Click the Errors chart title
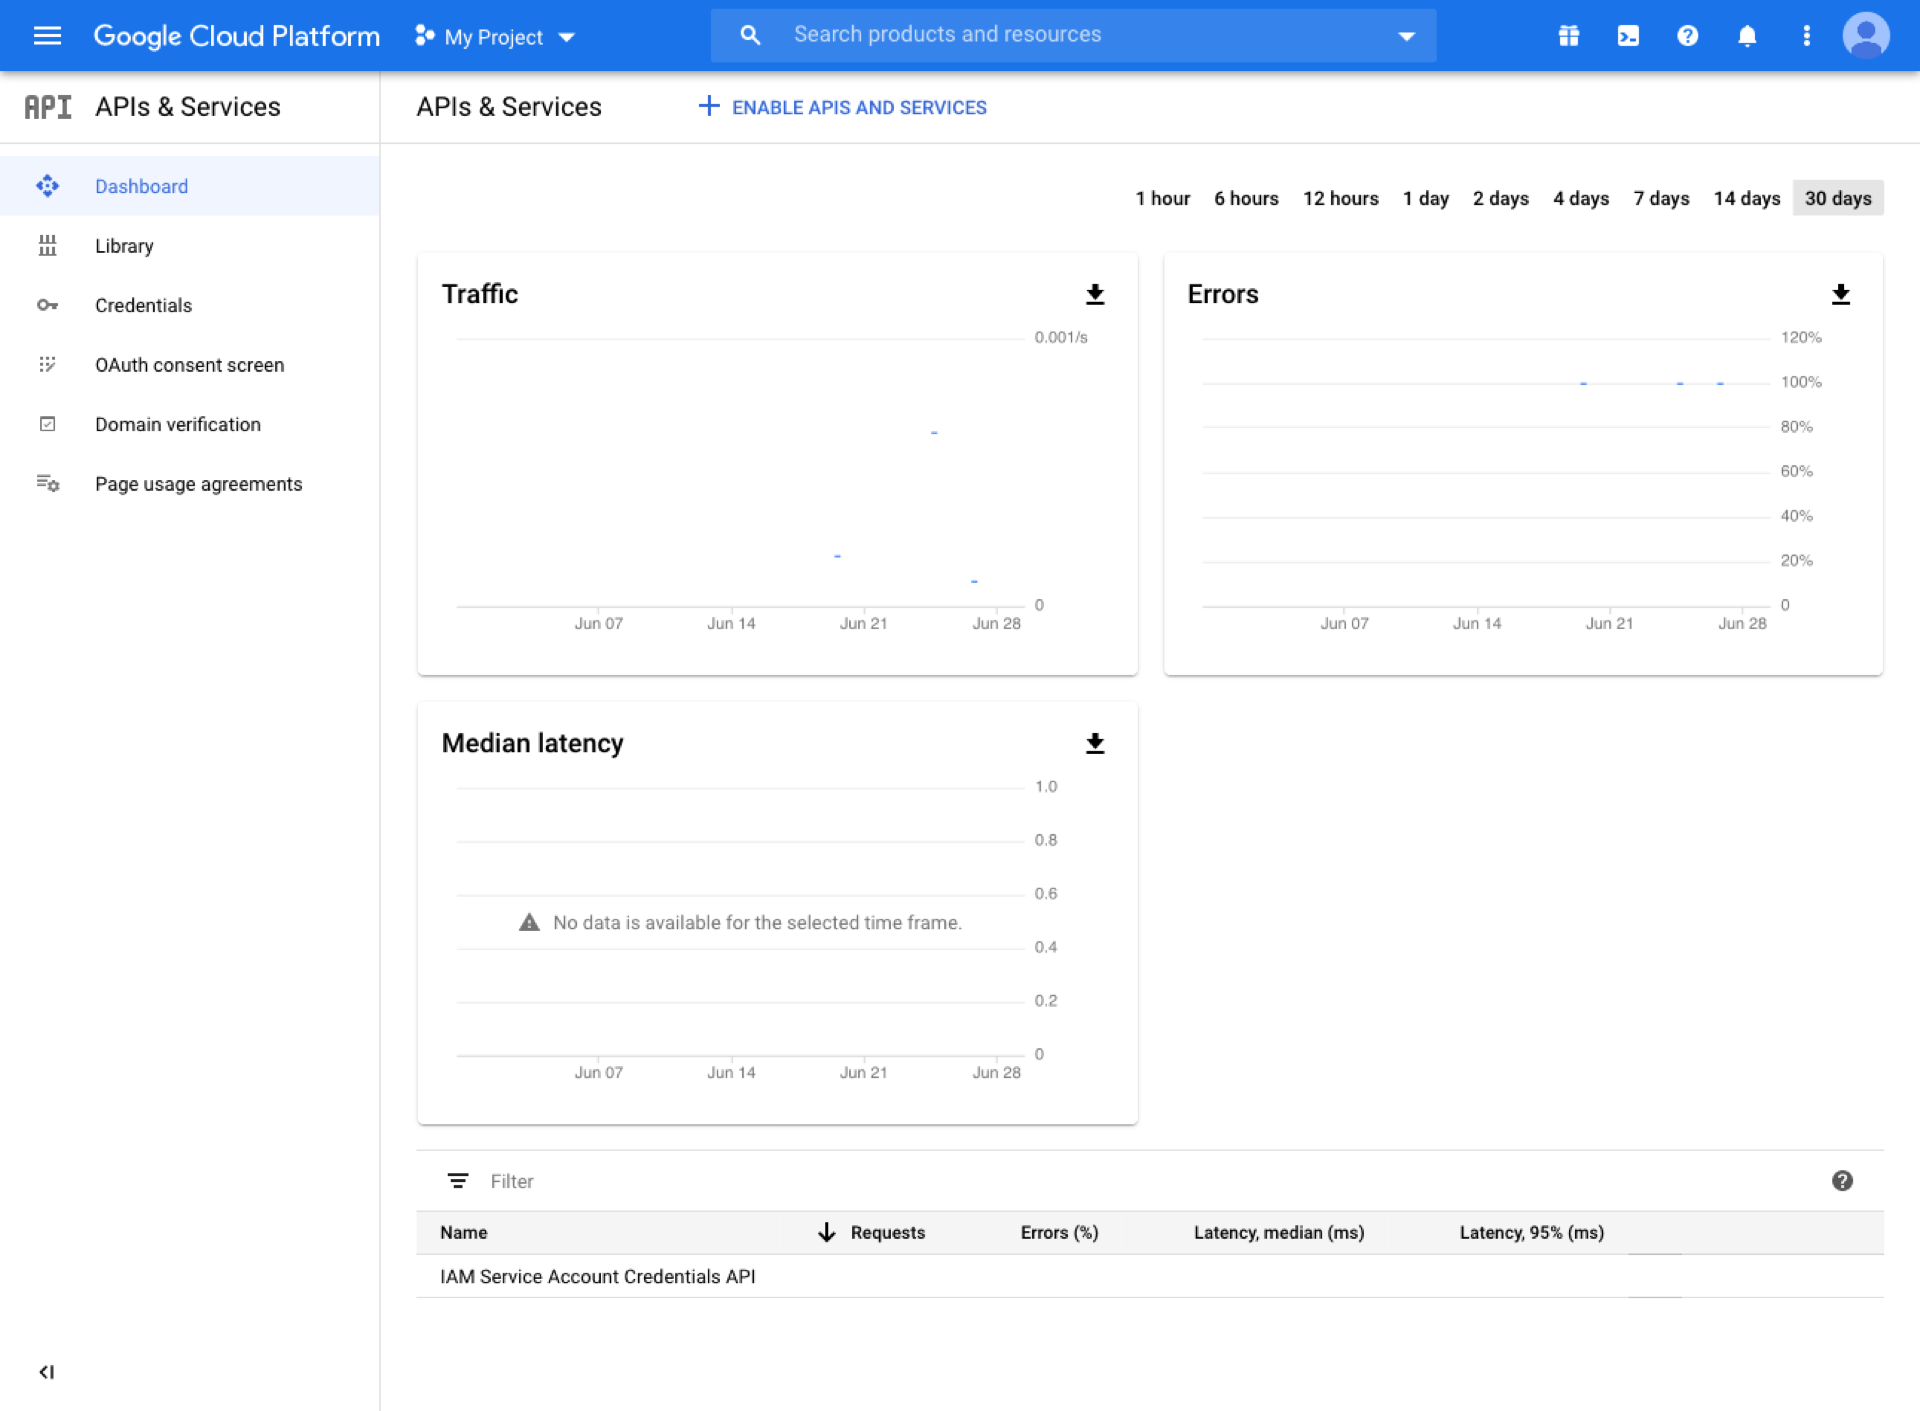This screenshot has height=1411, width=1920. tap(1222, 294)
